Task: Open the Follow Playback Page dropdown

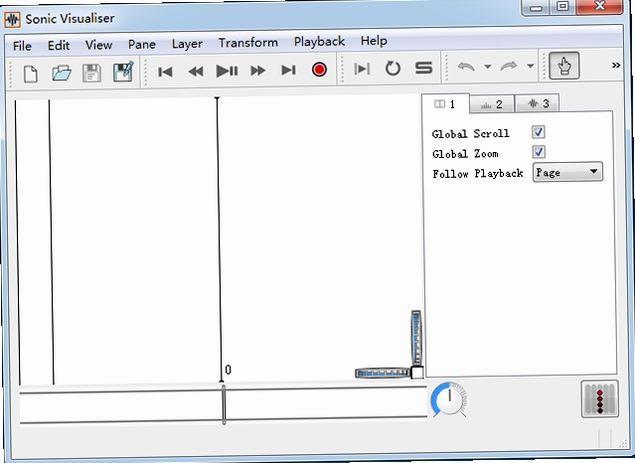Action: click(567, 172)
